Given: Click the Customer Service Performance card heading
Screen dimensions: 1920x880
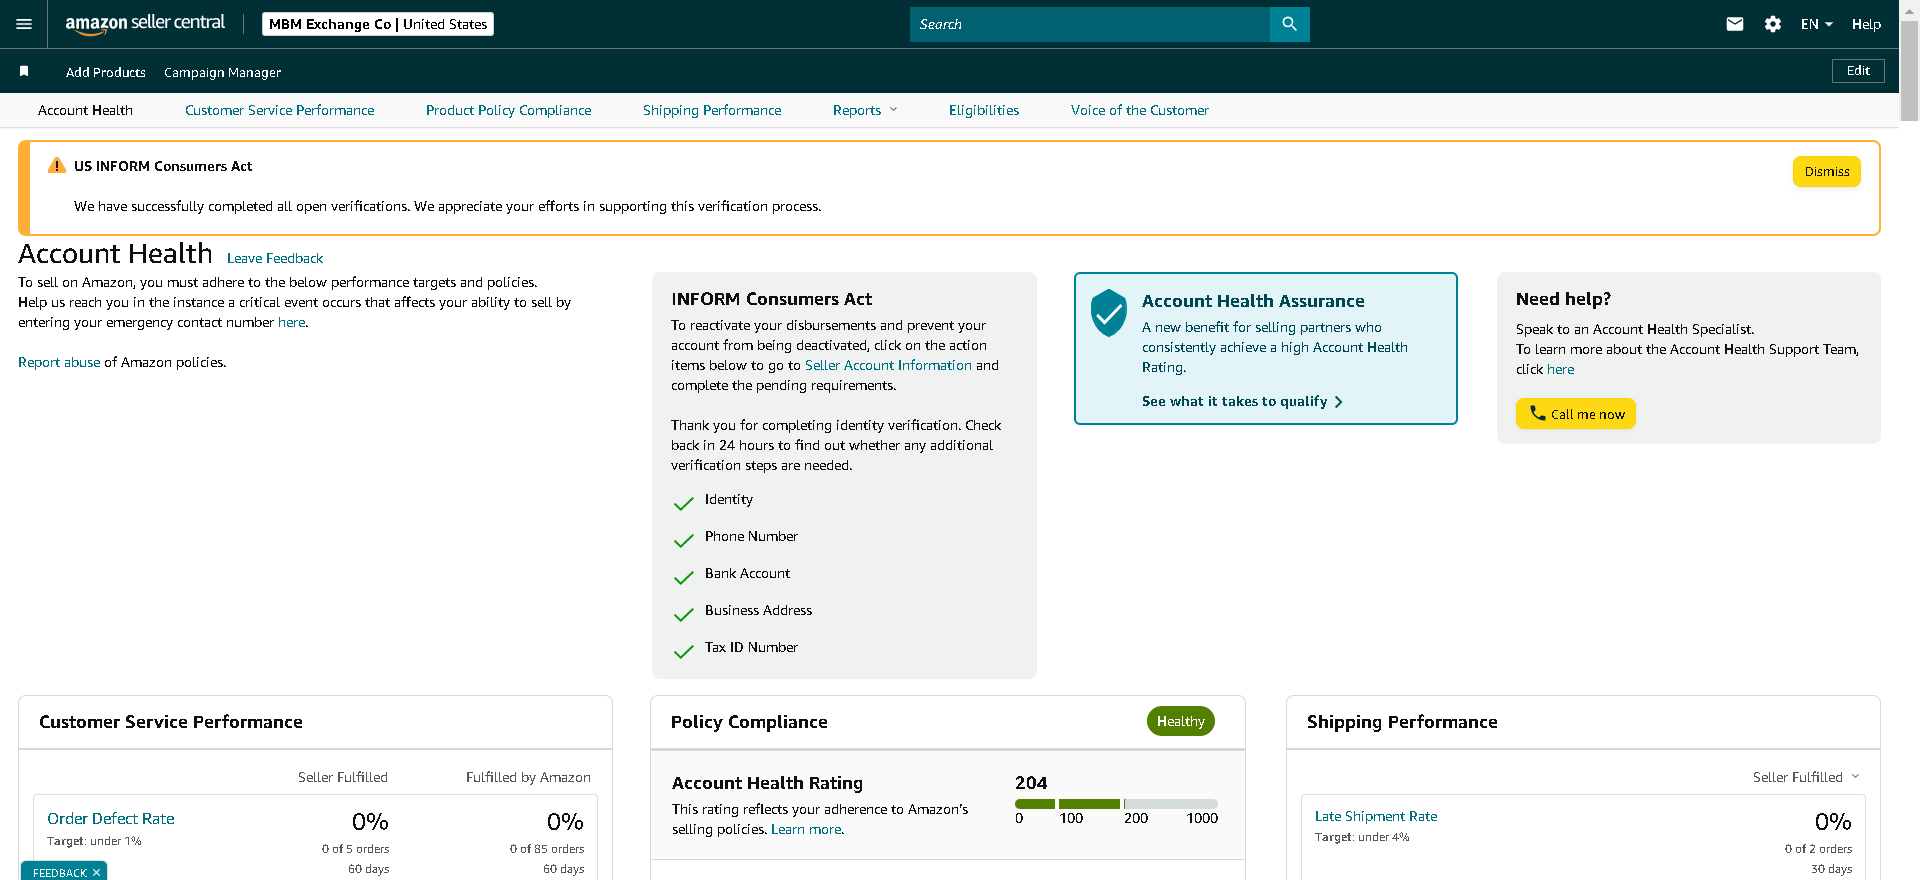Looking at the screenshot, I should click(171, 722).
